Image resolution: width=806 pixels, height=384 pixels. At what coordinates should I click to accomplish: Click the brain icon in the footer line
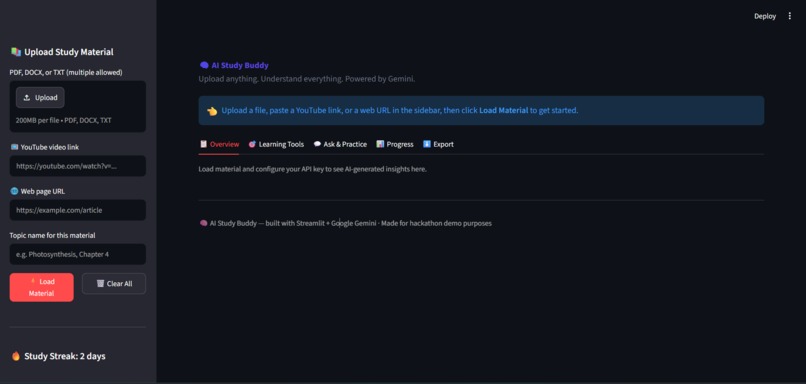point(204,224)
